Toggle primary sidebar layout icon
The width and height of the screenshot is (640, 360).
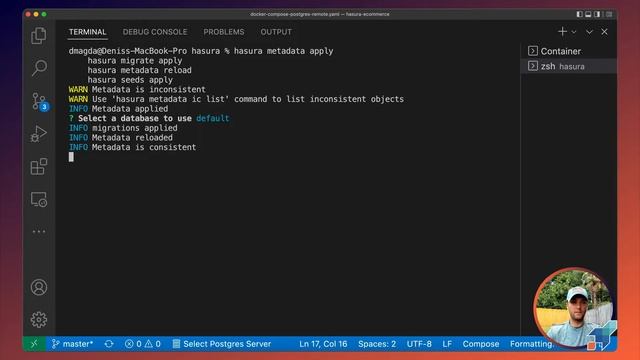[x=579, y=14]
